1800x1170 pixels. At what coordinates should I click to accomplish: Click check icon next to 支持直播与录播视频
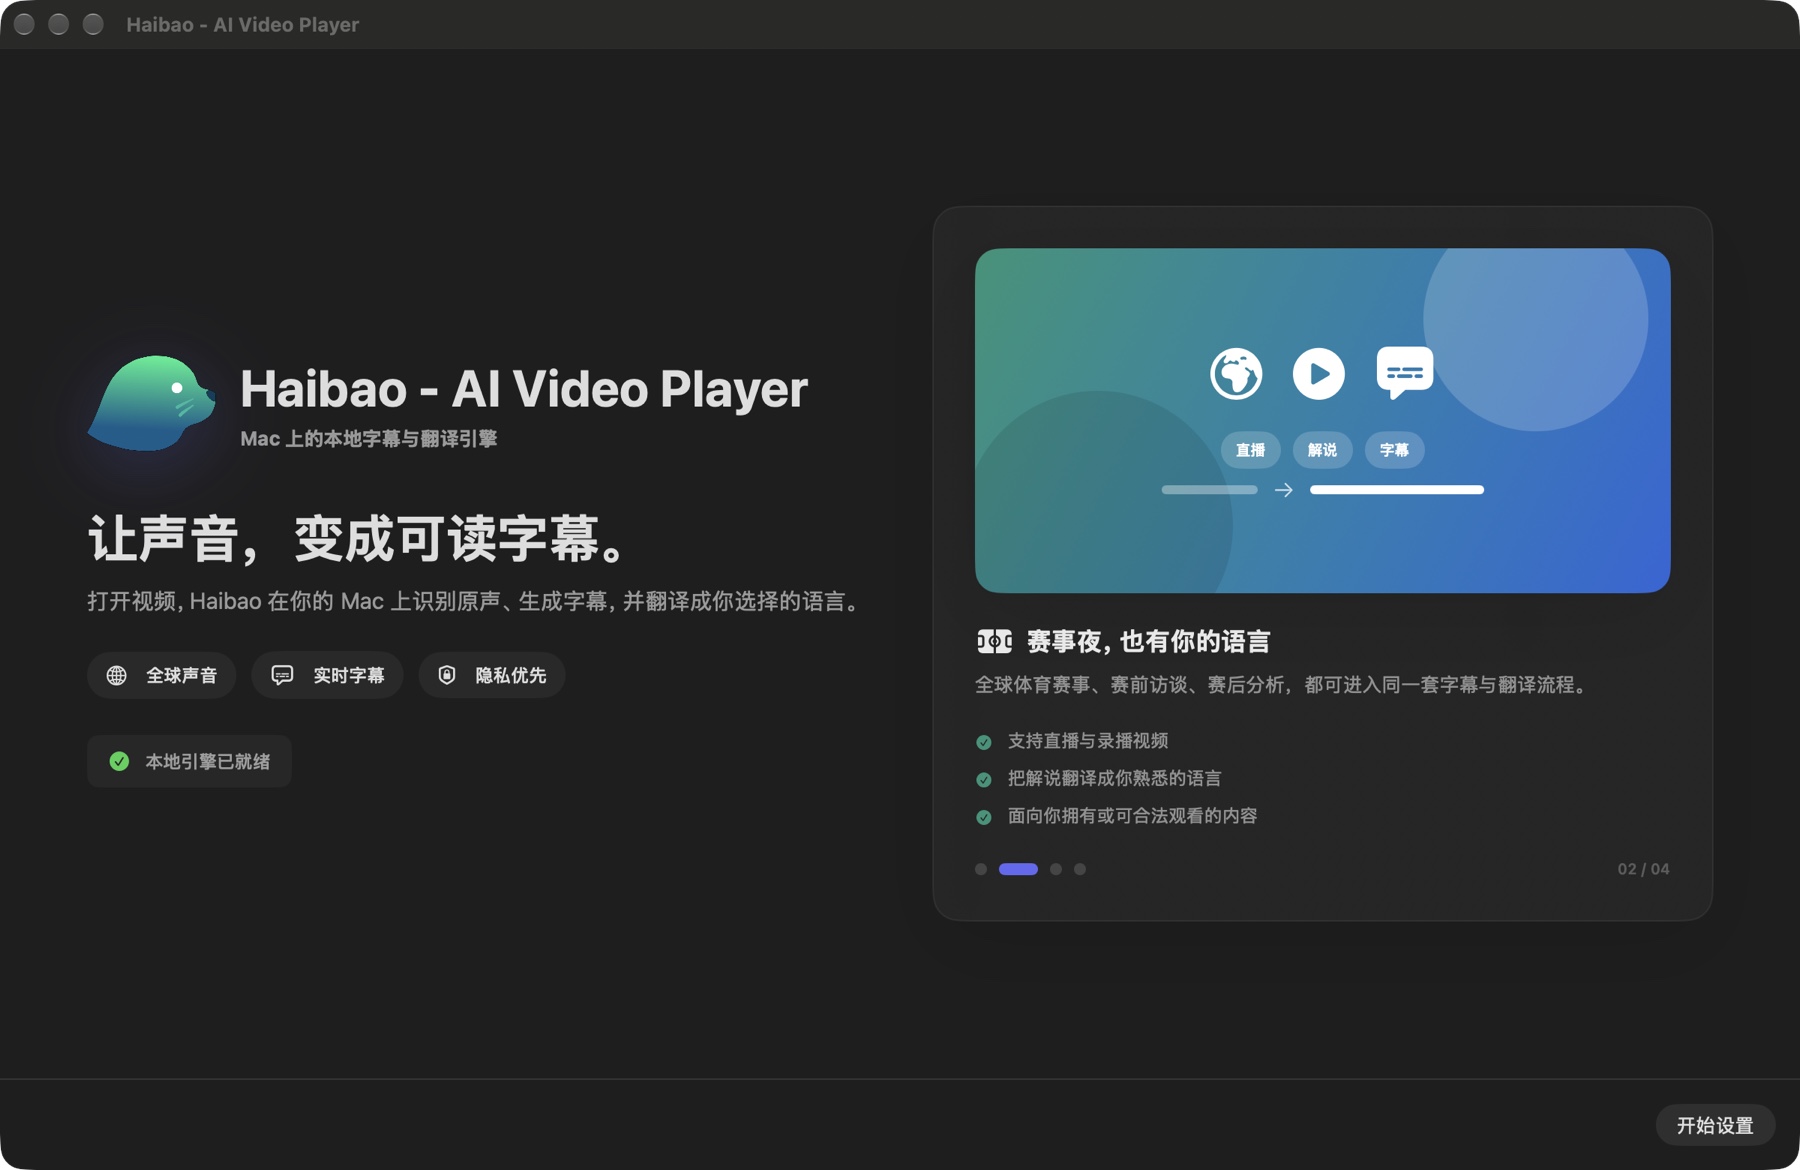(984, 742)
